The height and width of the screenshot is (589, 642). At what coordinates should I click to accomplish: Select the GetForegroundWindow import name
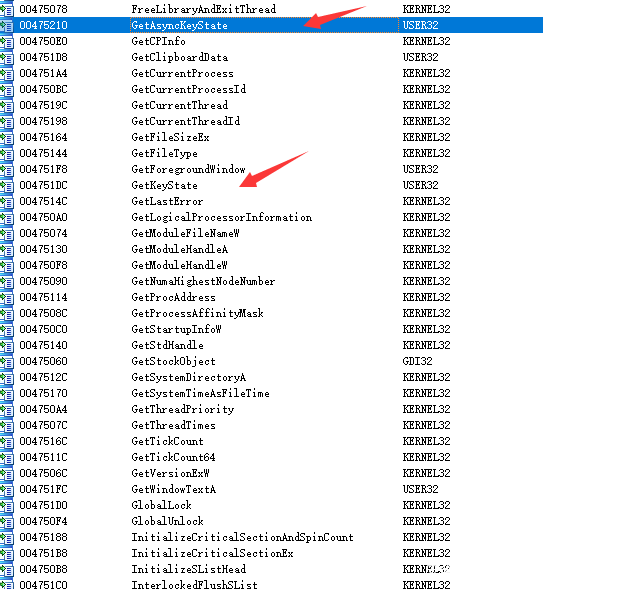(188, 169)
